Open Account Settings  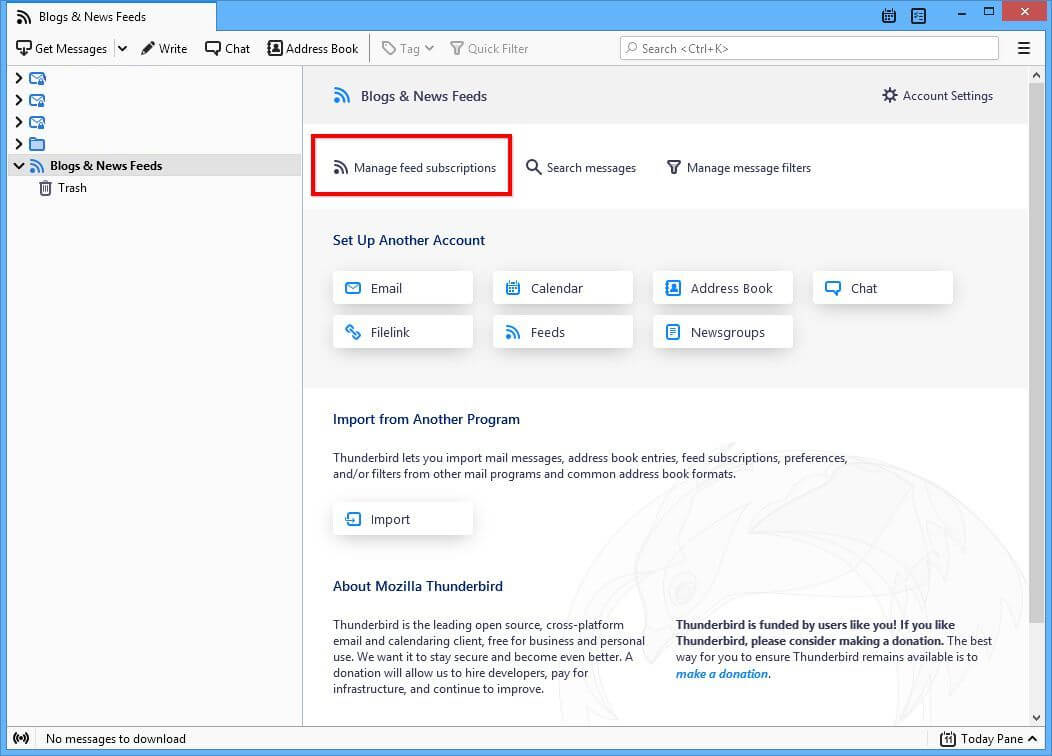937,96
